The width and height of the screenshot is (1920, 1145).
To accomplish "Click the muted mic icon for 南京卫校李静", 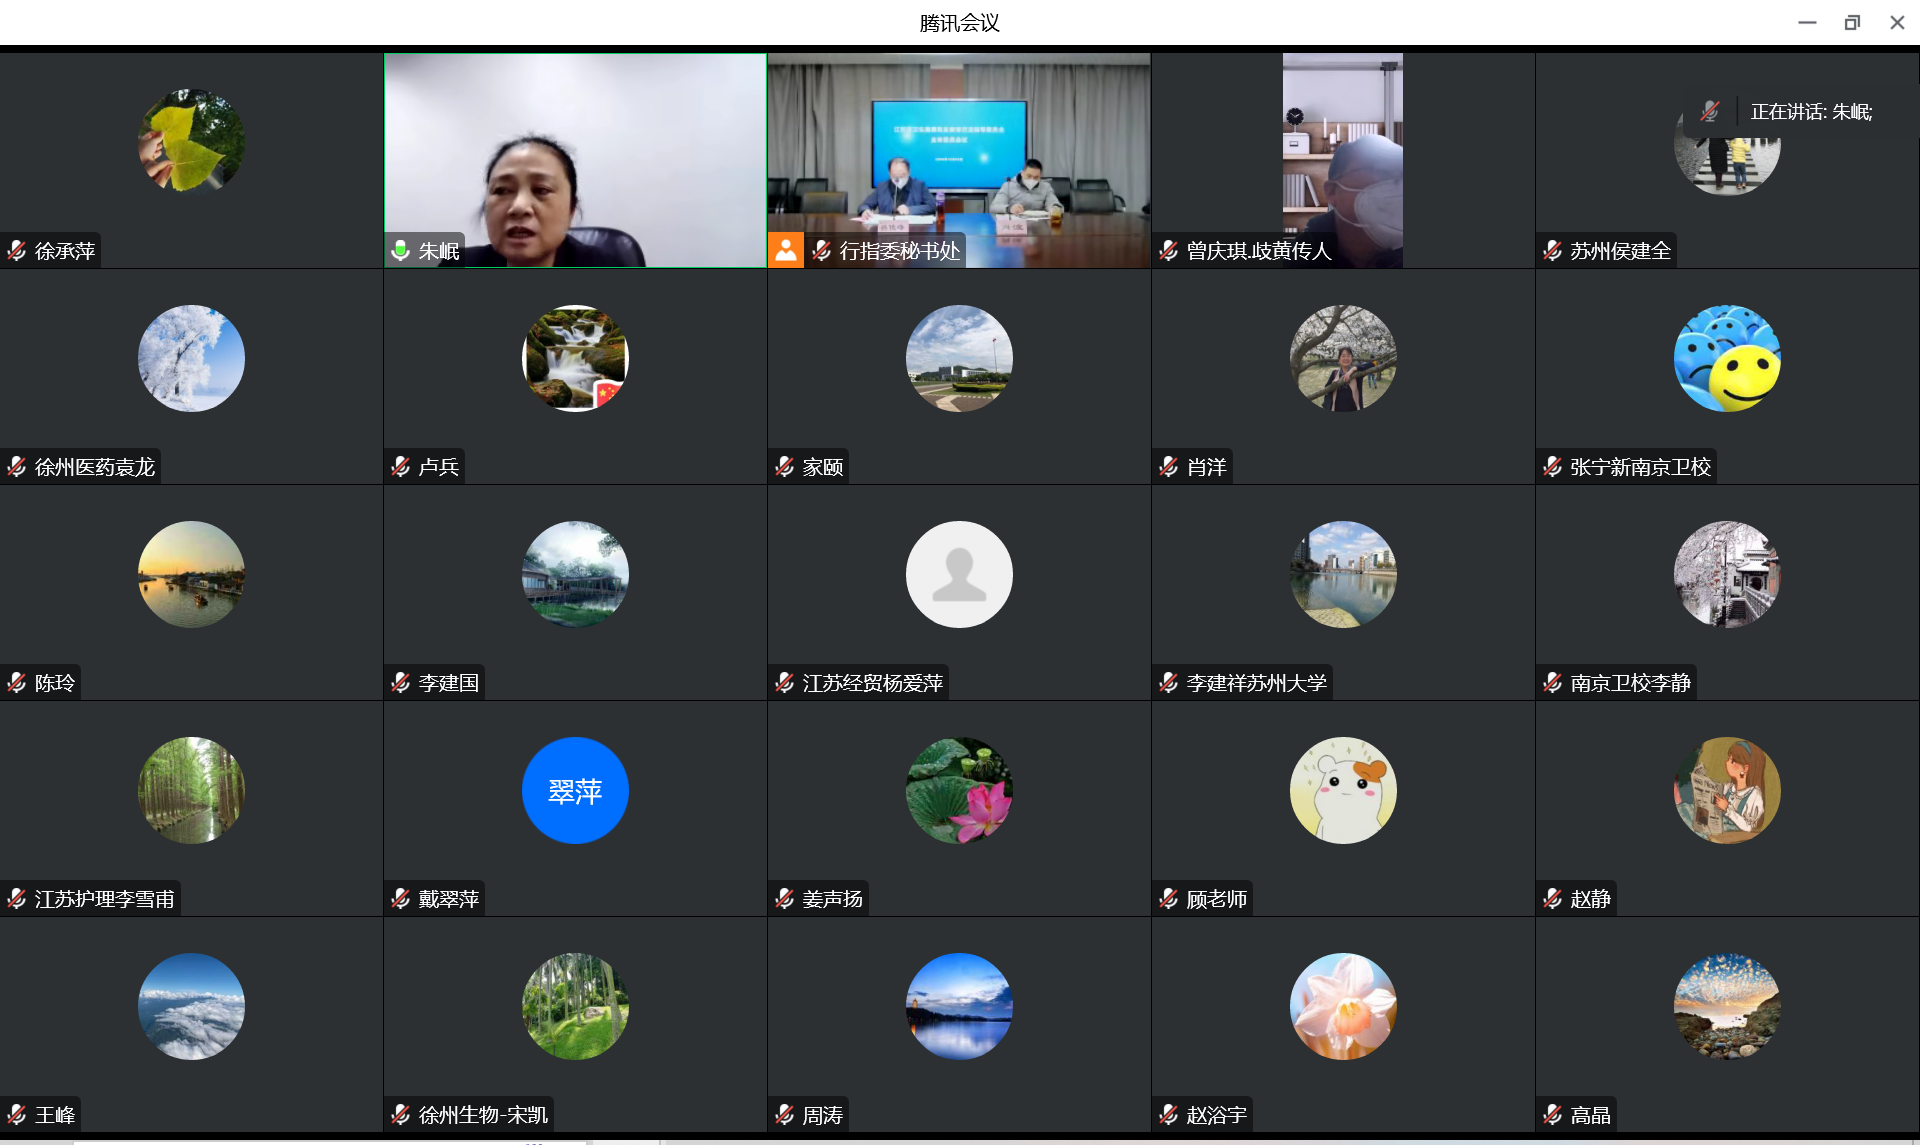I will pos(1552,682).
